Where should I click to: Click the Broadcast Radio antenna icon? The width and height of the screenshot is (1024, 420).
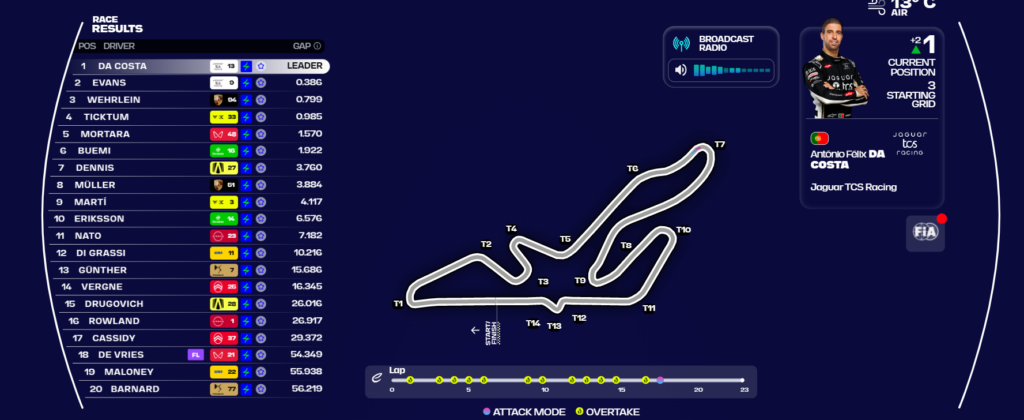pyautogui.click(x=681, y=44)
